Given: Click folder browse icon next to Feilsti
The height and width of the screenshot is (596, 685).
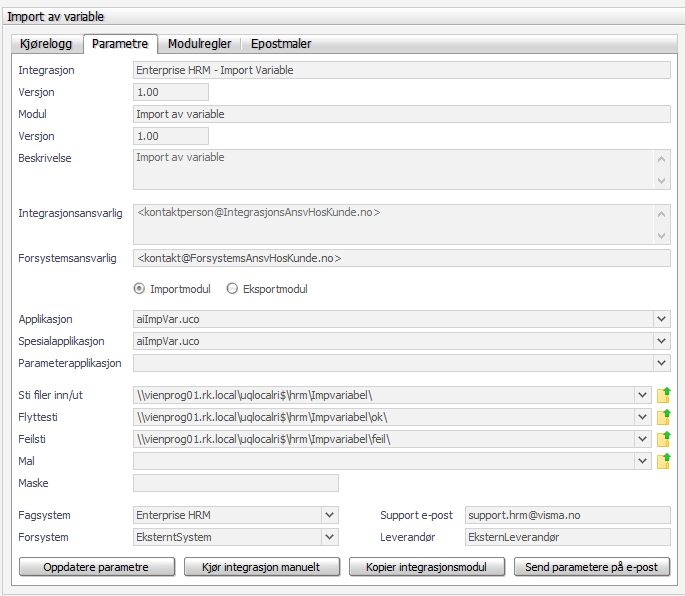Looking at the screenshot, I should [664, 439].
